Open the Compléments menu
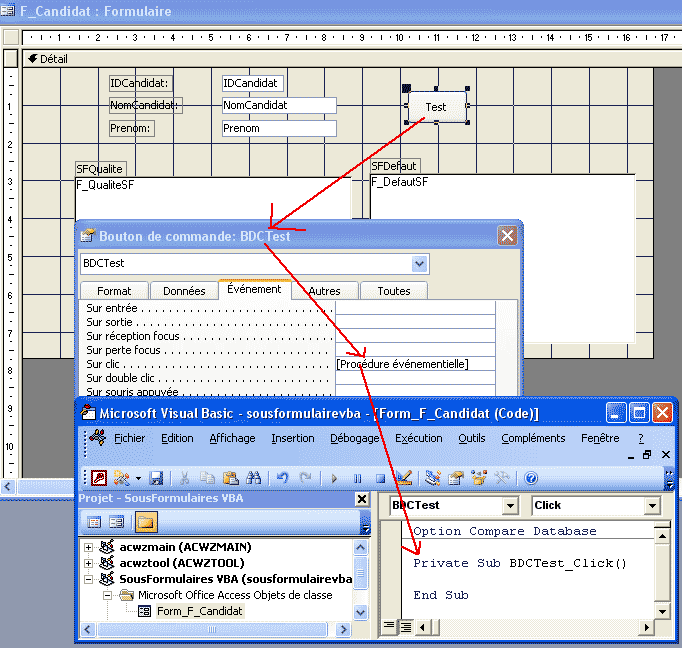This screenshot has height=648, width=682. coord(533,438)
